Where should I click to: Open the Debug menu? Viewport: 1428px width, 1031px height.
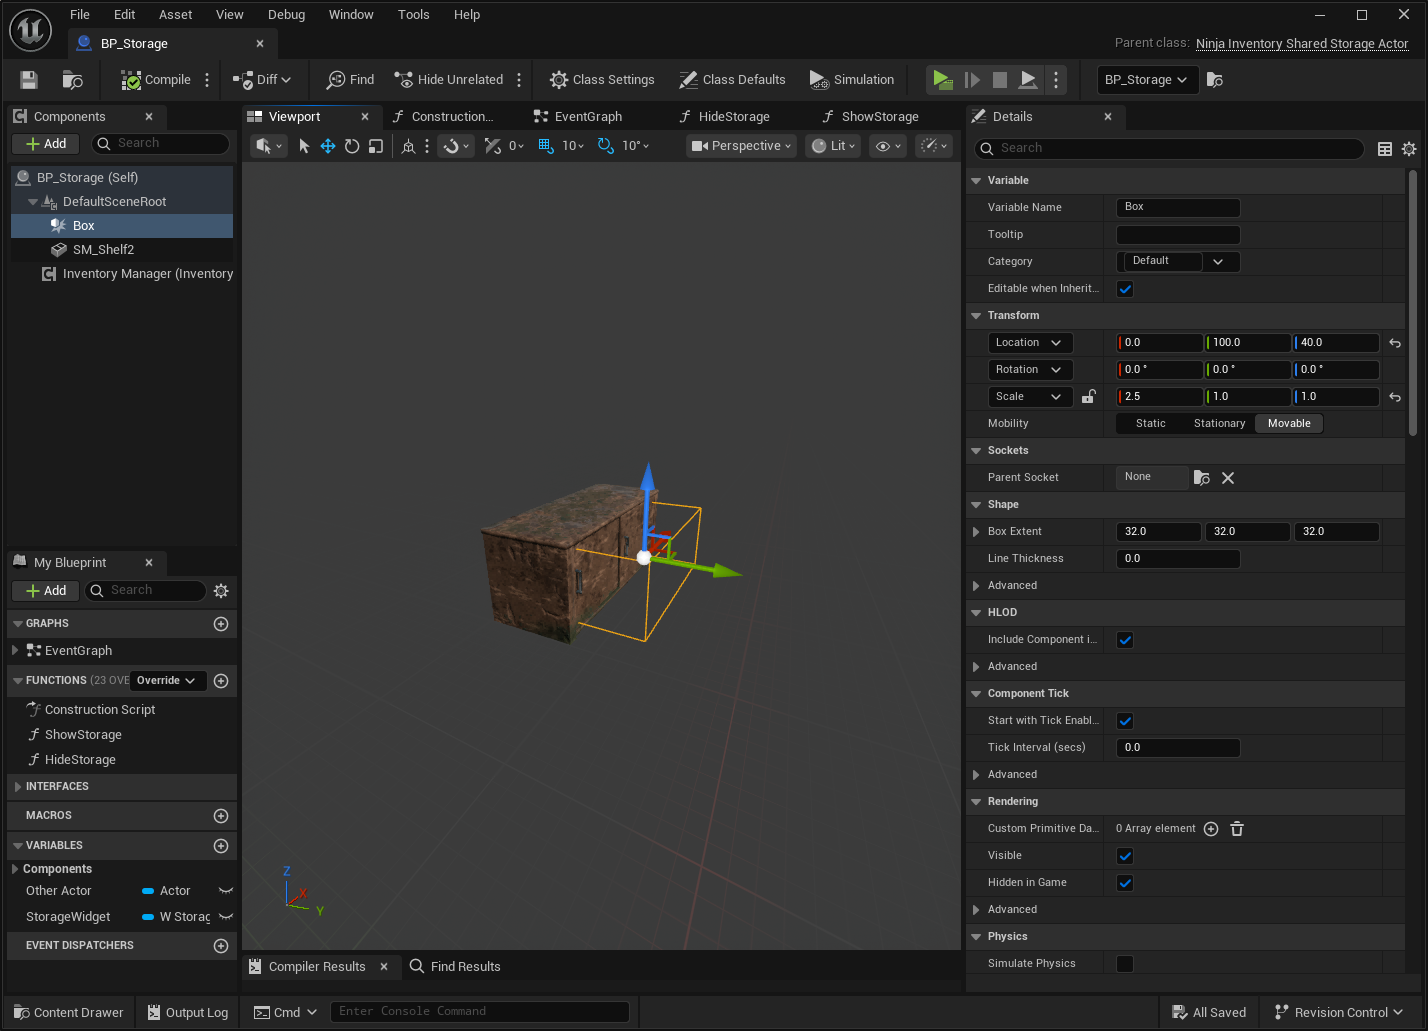point(286,15)
